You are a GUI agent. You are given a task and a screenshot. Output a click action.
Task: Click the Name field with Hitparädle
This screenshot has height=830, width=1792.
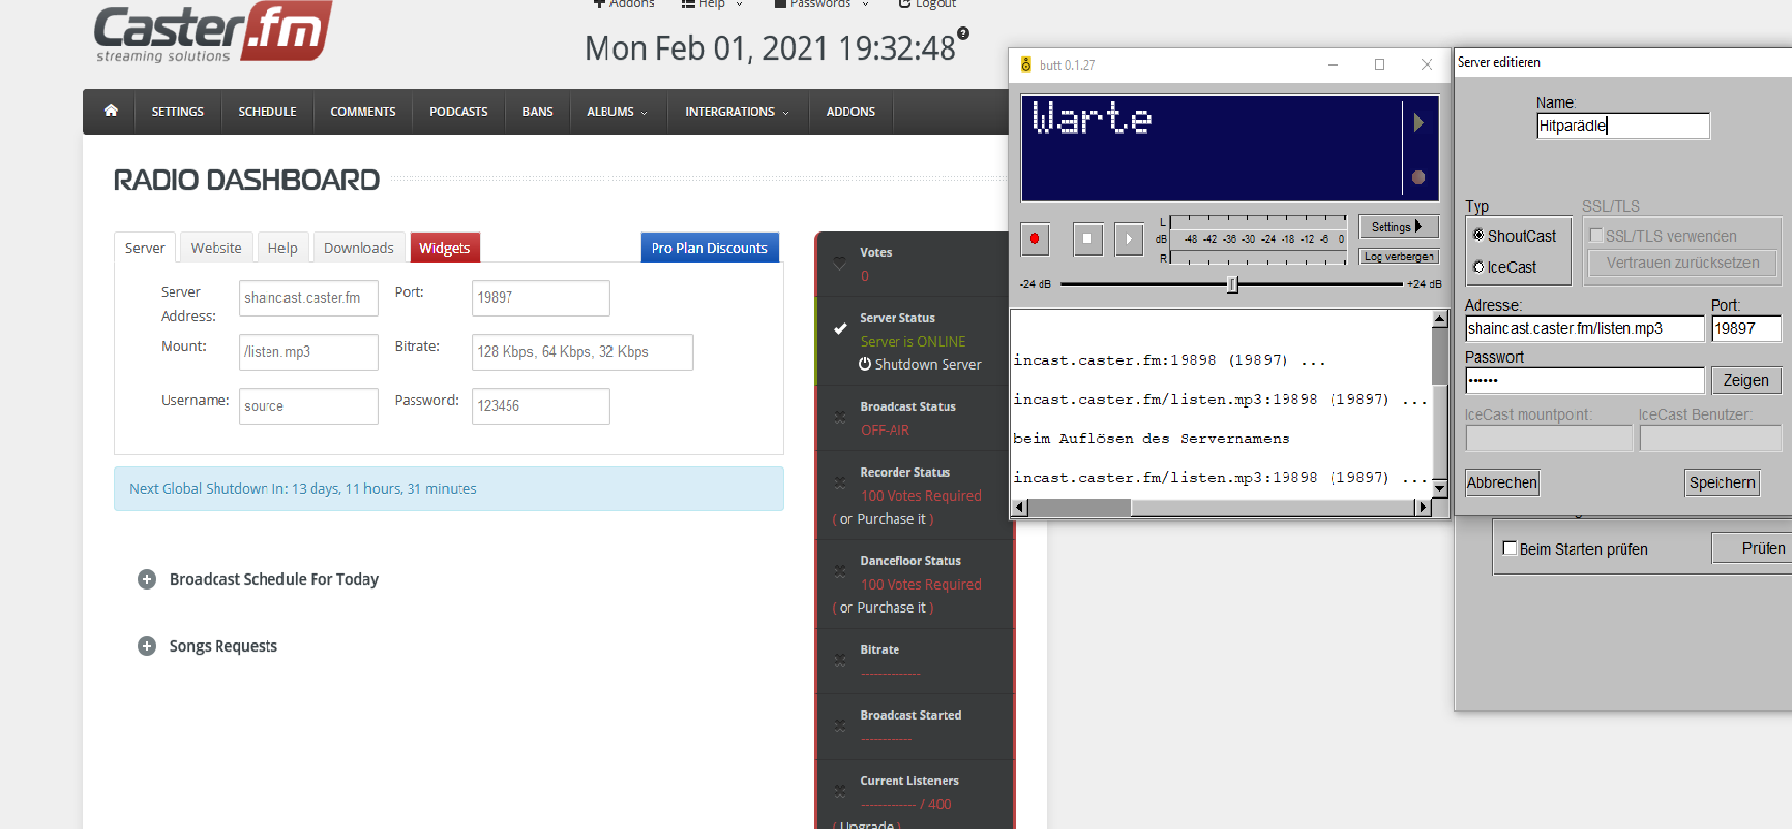(1623, 125)
